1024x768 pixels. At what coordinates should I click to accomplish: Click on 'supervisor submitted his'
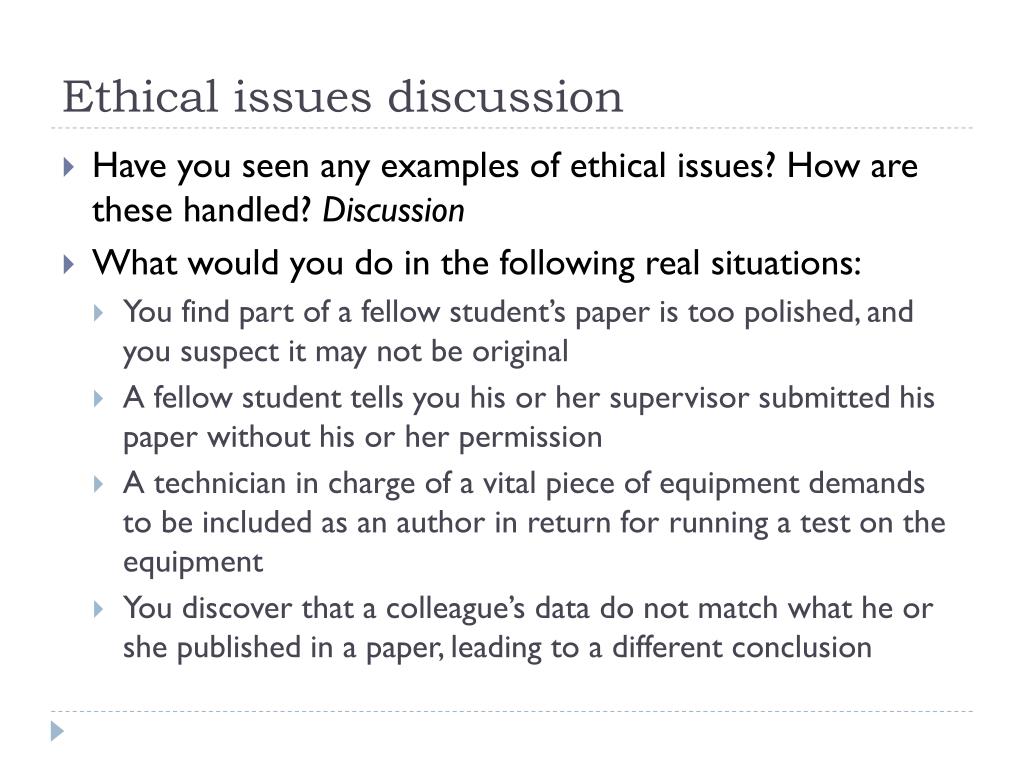(x=772, y=398)
